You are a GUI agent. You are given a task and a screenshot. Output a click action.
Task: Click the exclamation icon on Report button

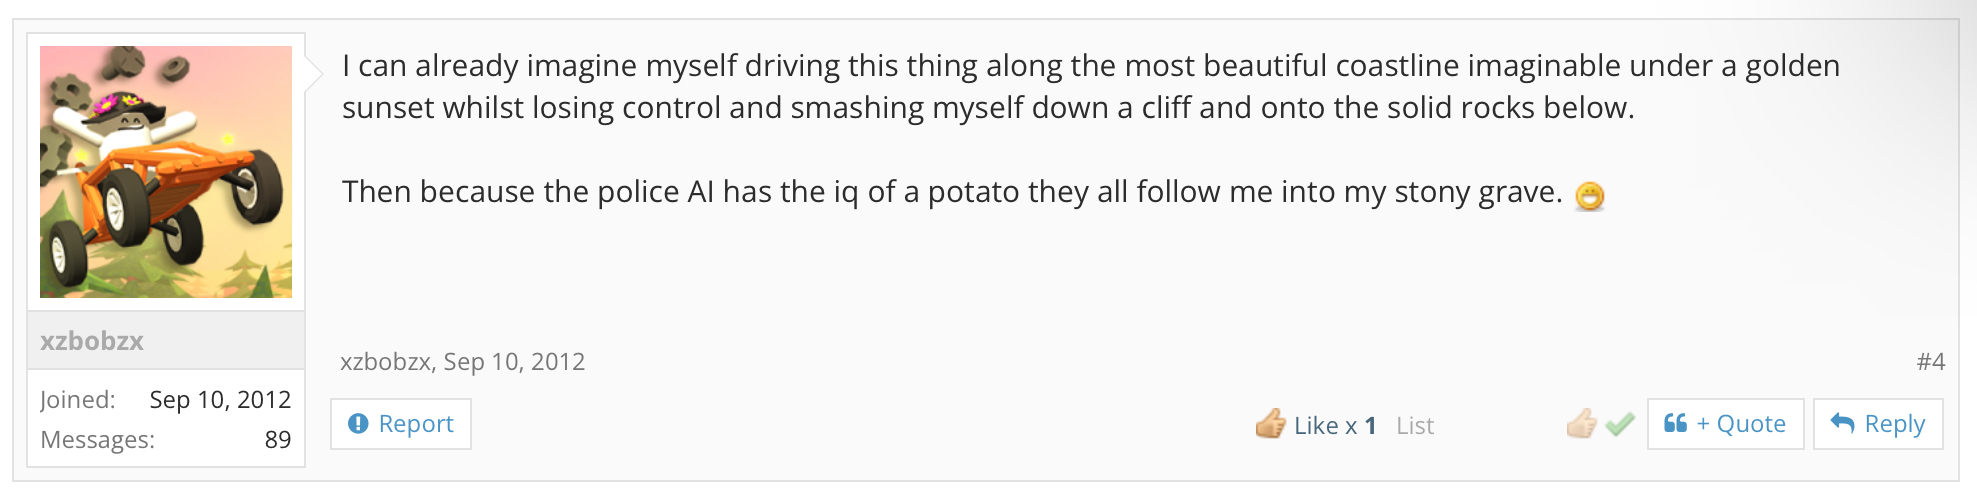tap(358, 424)
